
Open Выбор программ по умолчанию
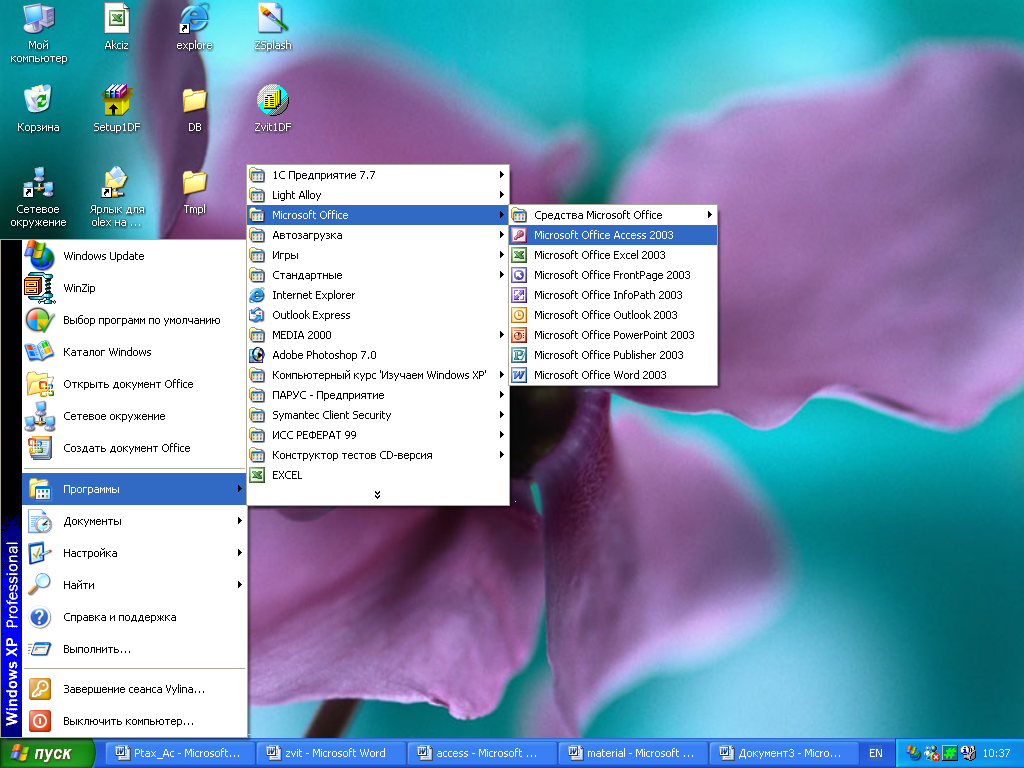pyautogui.click(x=134, y=320)
